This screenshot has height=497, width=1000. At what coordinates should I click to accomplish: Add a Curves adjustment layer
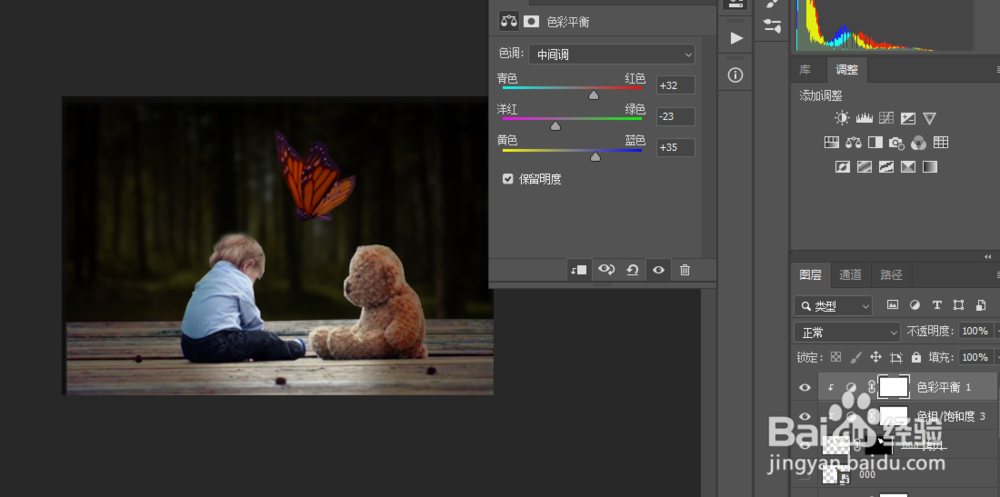click(x=886, y=118)
